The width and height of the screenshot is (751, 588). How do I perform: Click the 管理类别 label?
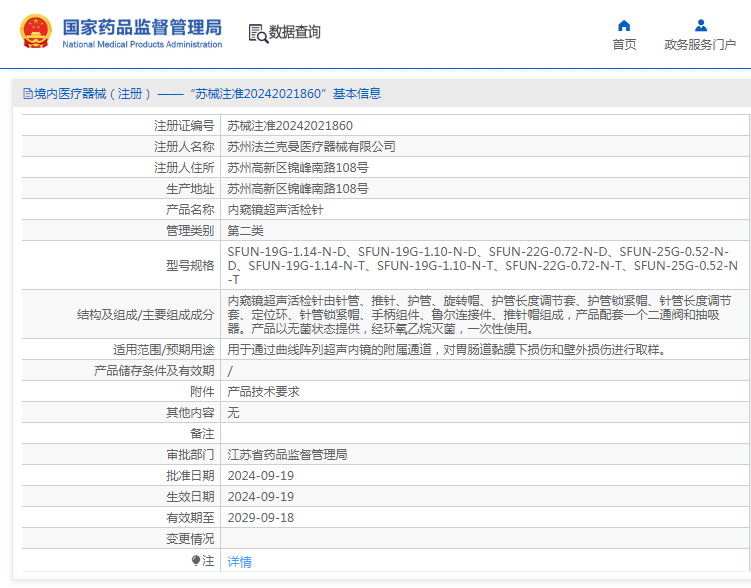tap(190, 231)
